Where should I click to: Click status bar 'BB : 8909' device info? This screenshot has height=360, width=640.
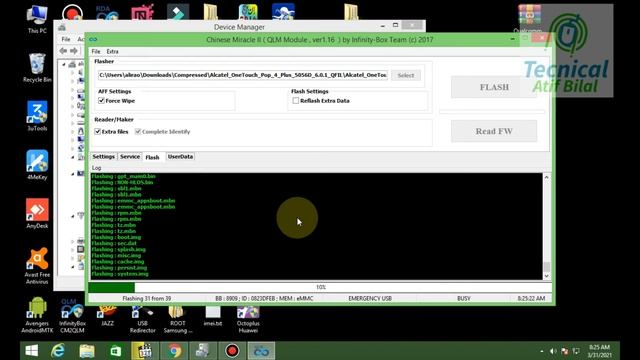tap(264, 299)
